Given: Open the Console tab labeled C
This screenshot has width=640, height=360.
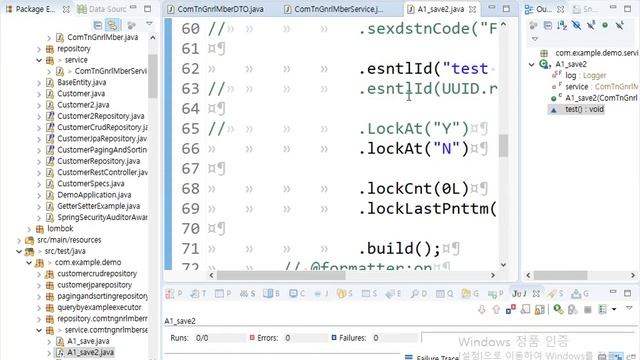Looking at the screenshot, I should 297,293.
